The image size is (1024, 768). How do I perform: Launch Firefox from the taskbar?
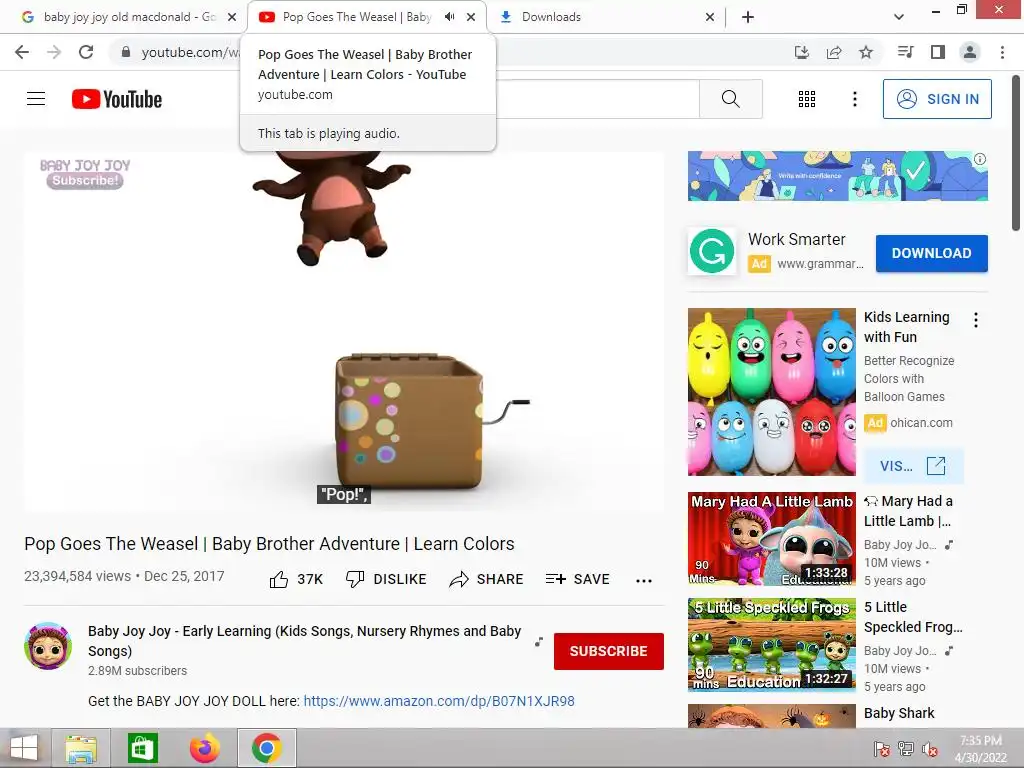(204, 748)
